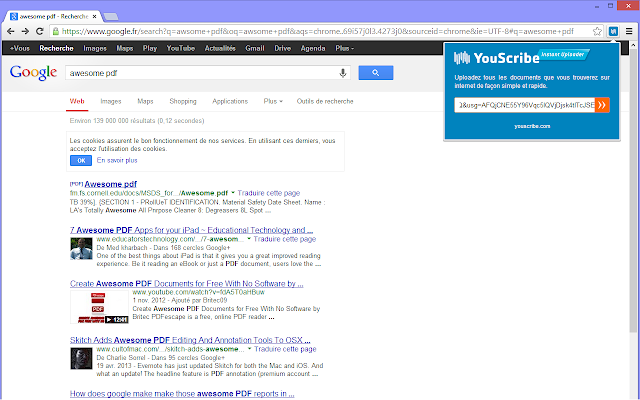This screenshot has width=640, height=400.
Task: Click the YouScribe URL input field
Action: coord(524,105)
